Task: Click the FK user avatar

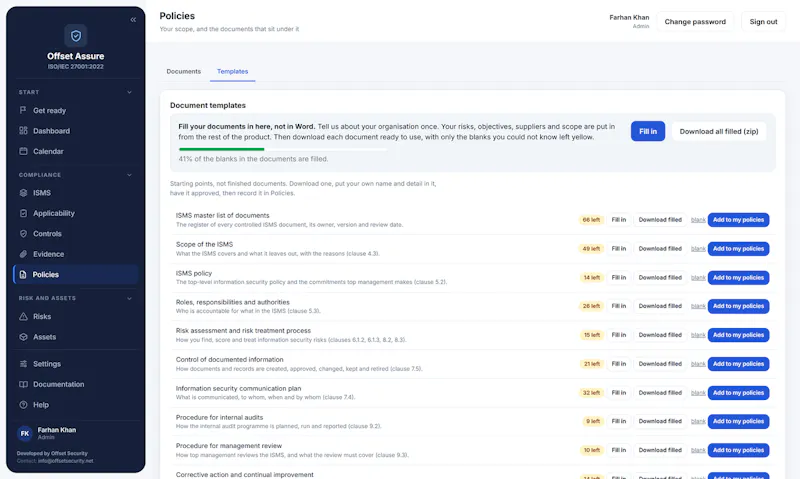Action: click(24, 433)
